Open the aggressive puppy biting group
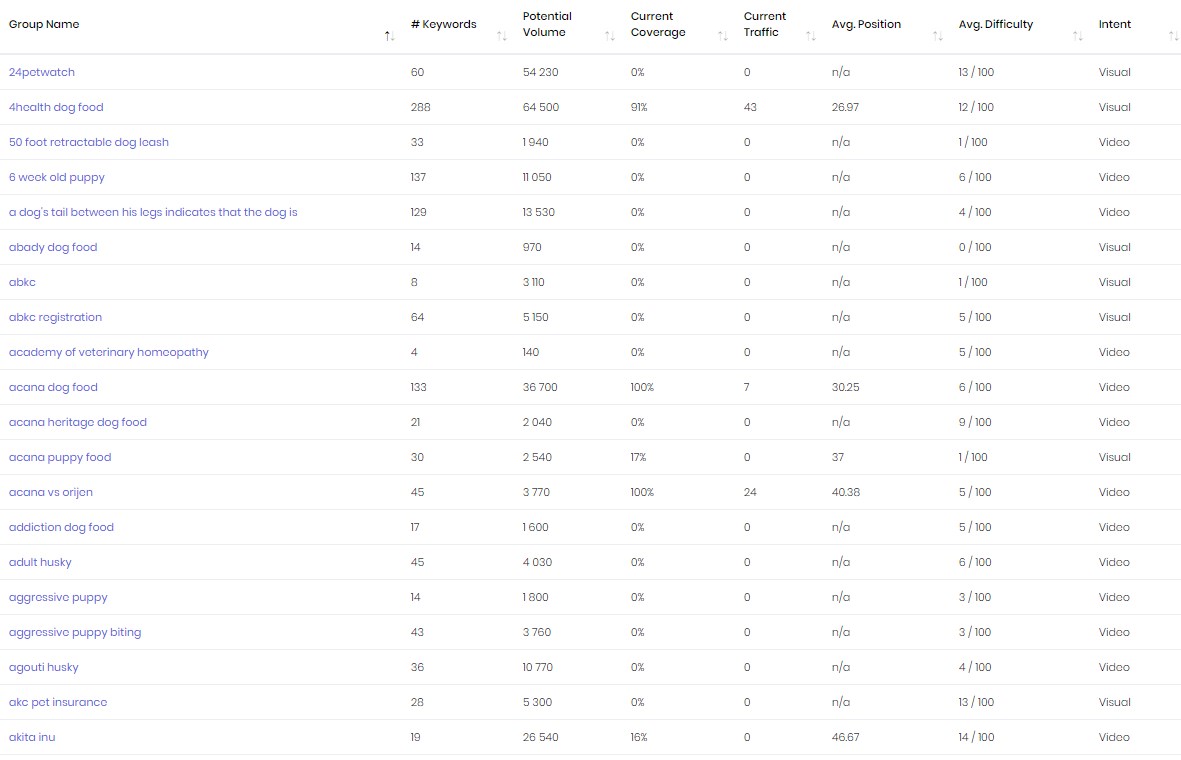 [x=75, y=633]
